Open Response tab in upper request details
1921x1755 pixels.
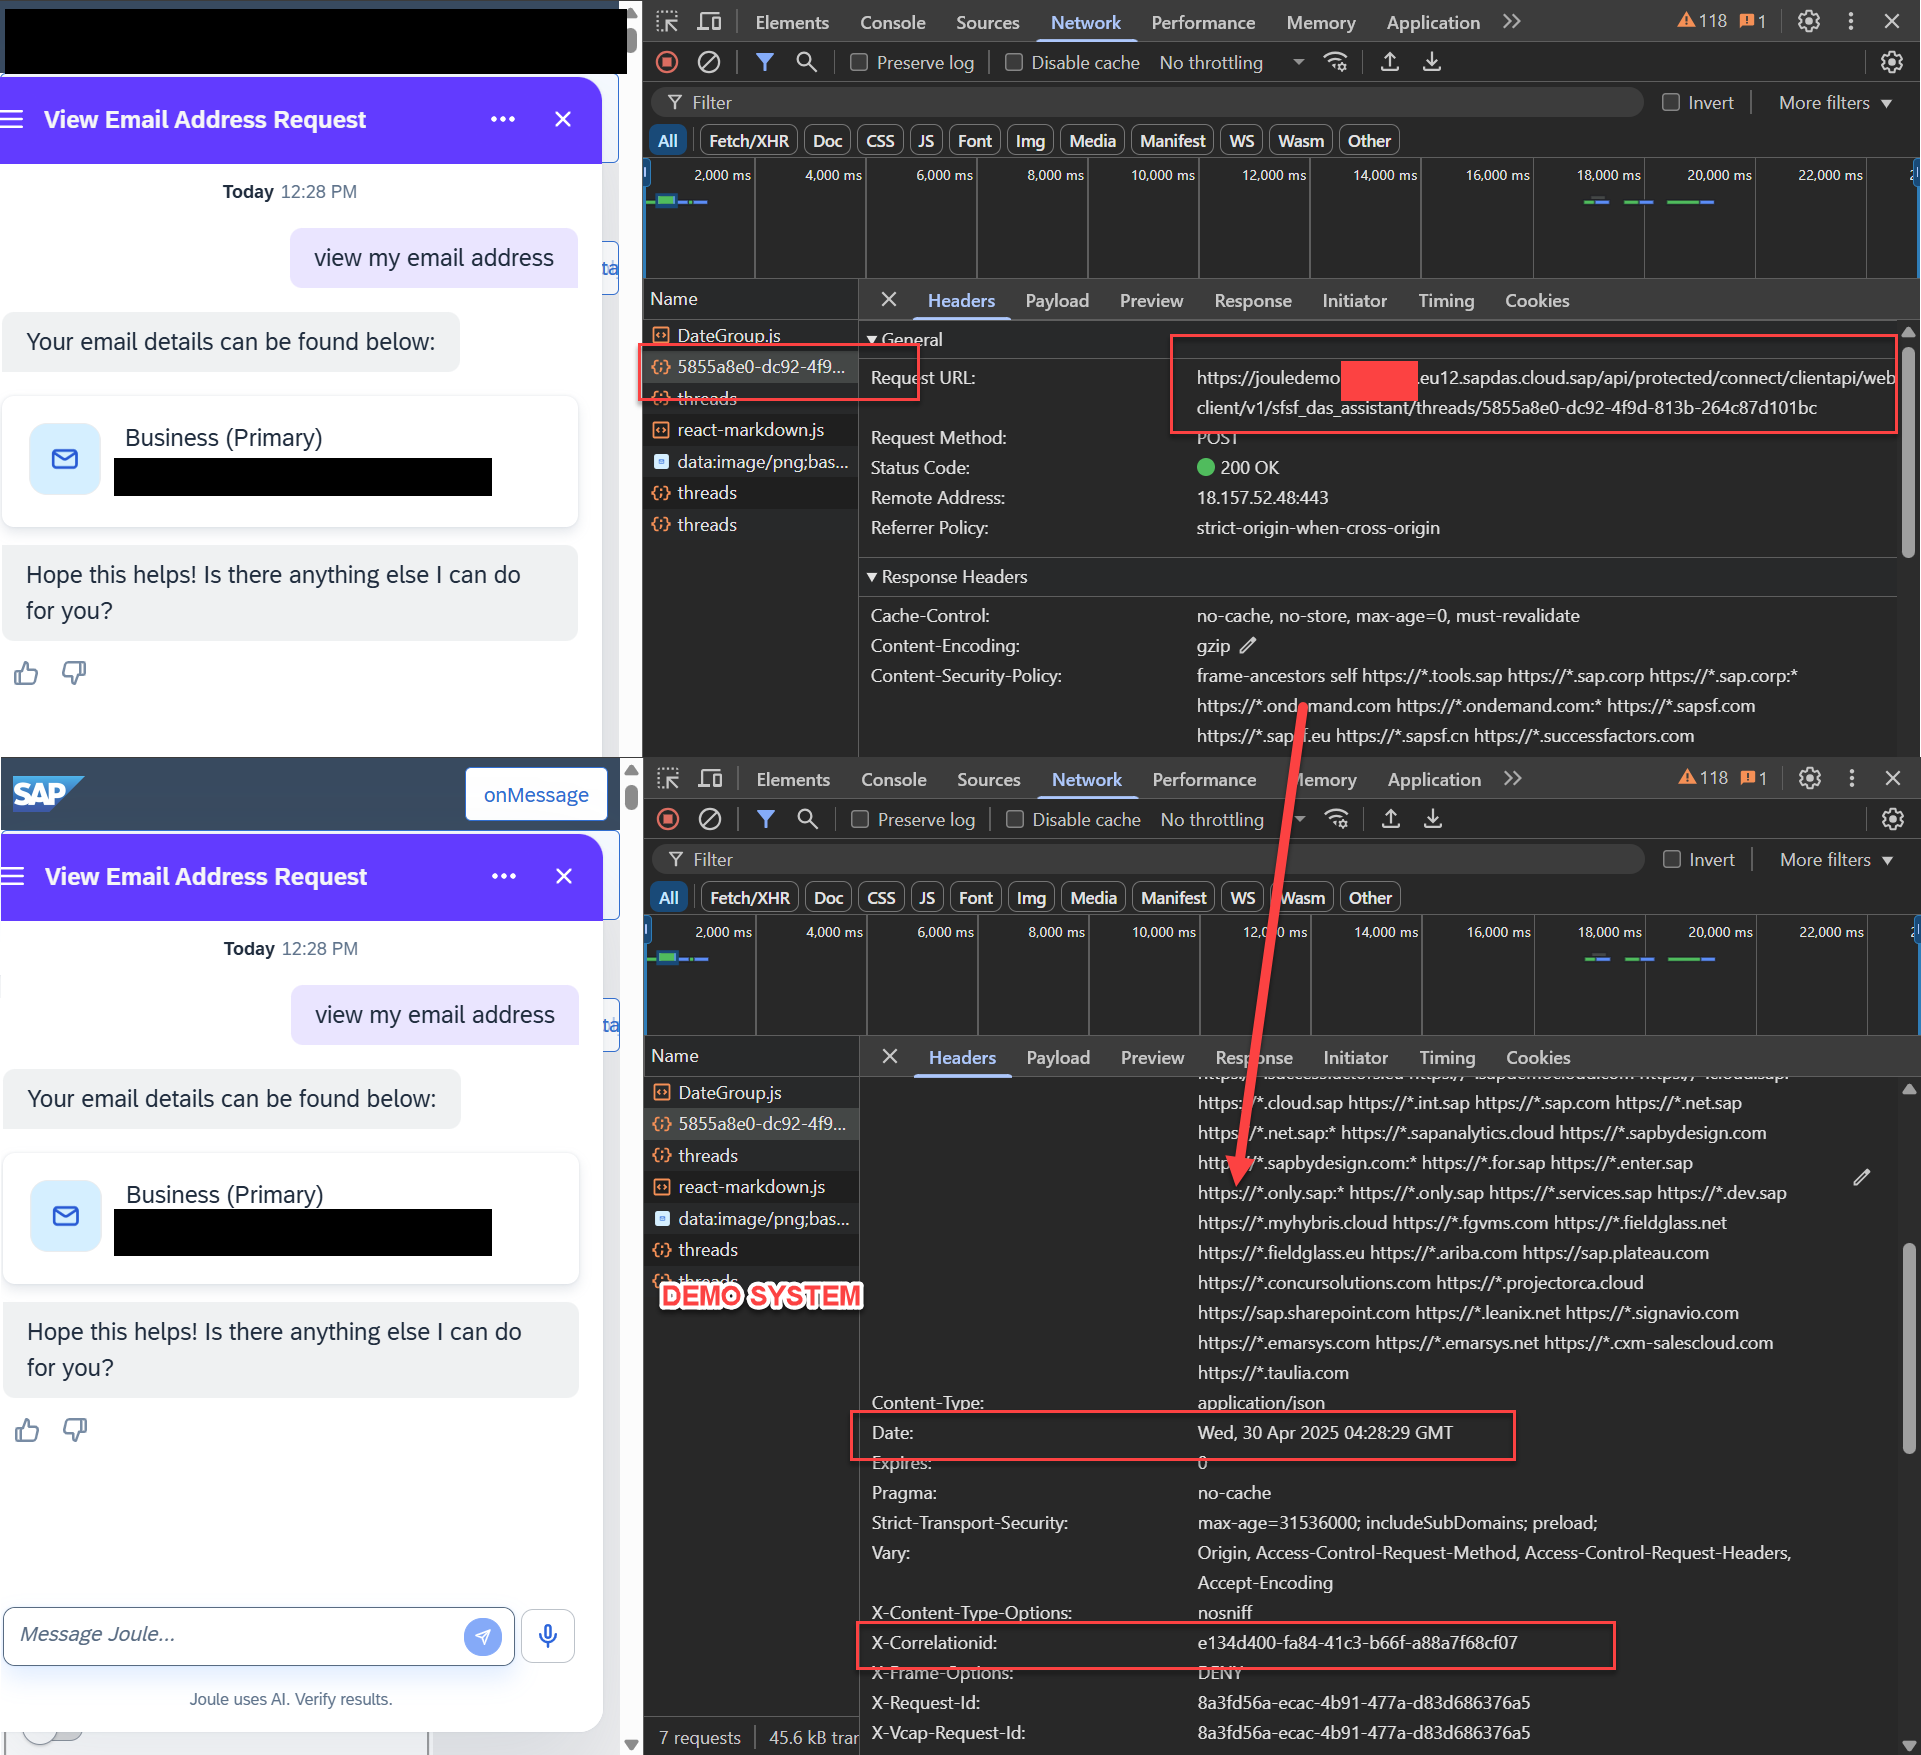click(1253, 300)
